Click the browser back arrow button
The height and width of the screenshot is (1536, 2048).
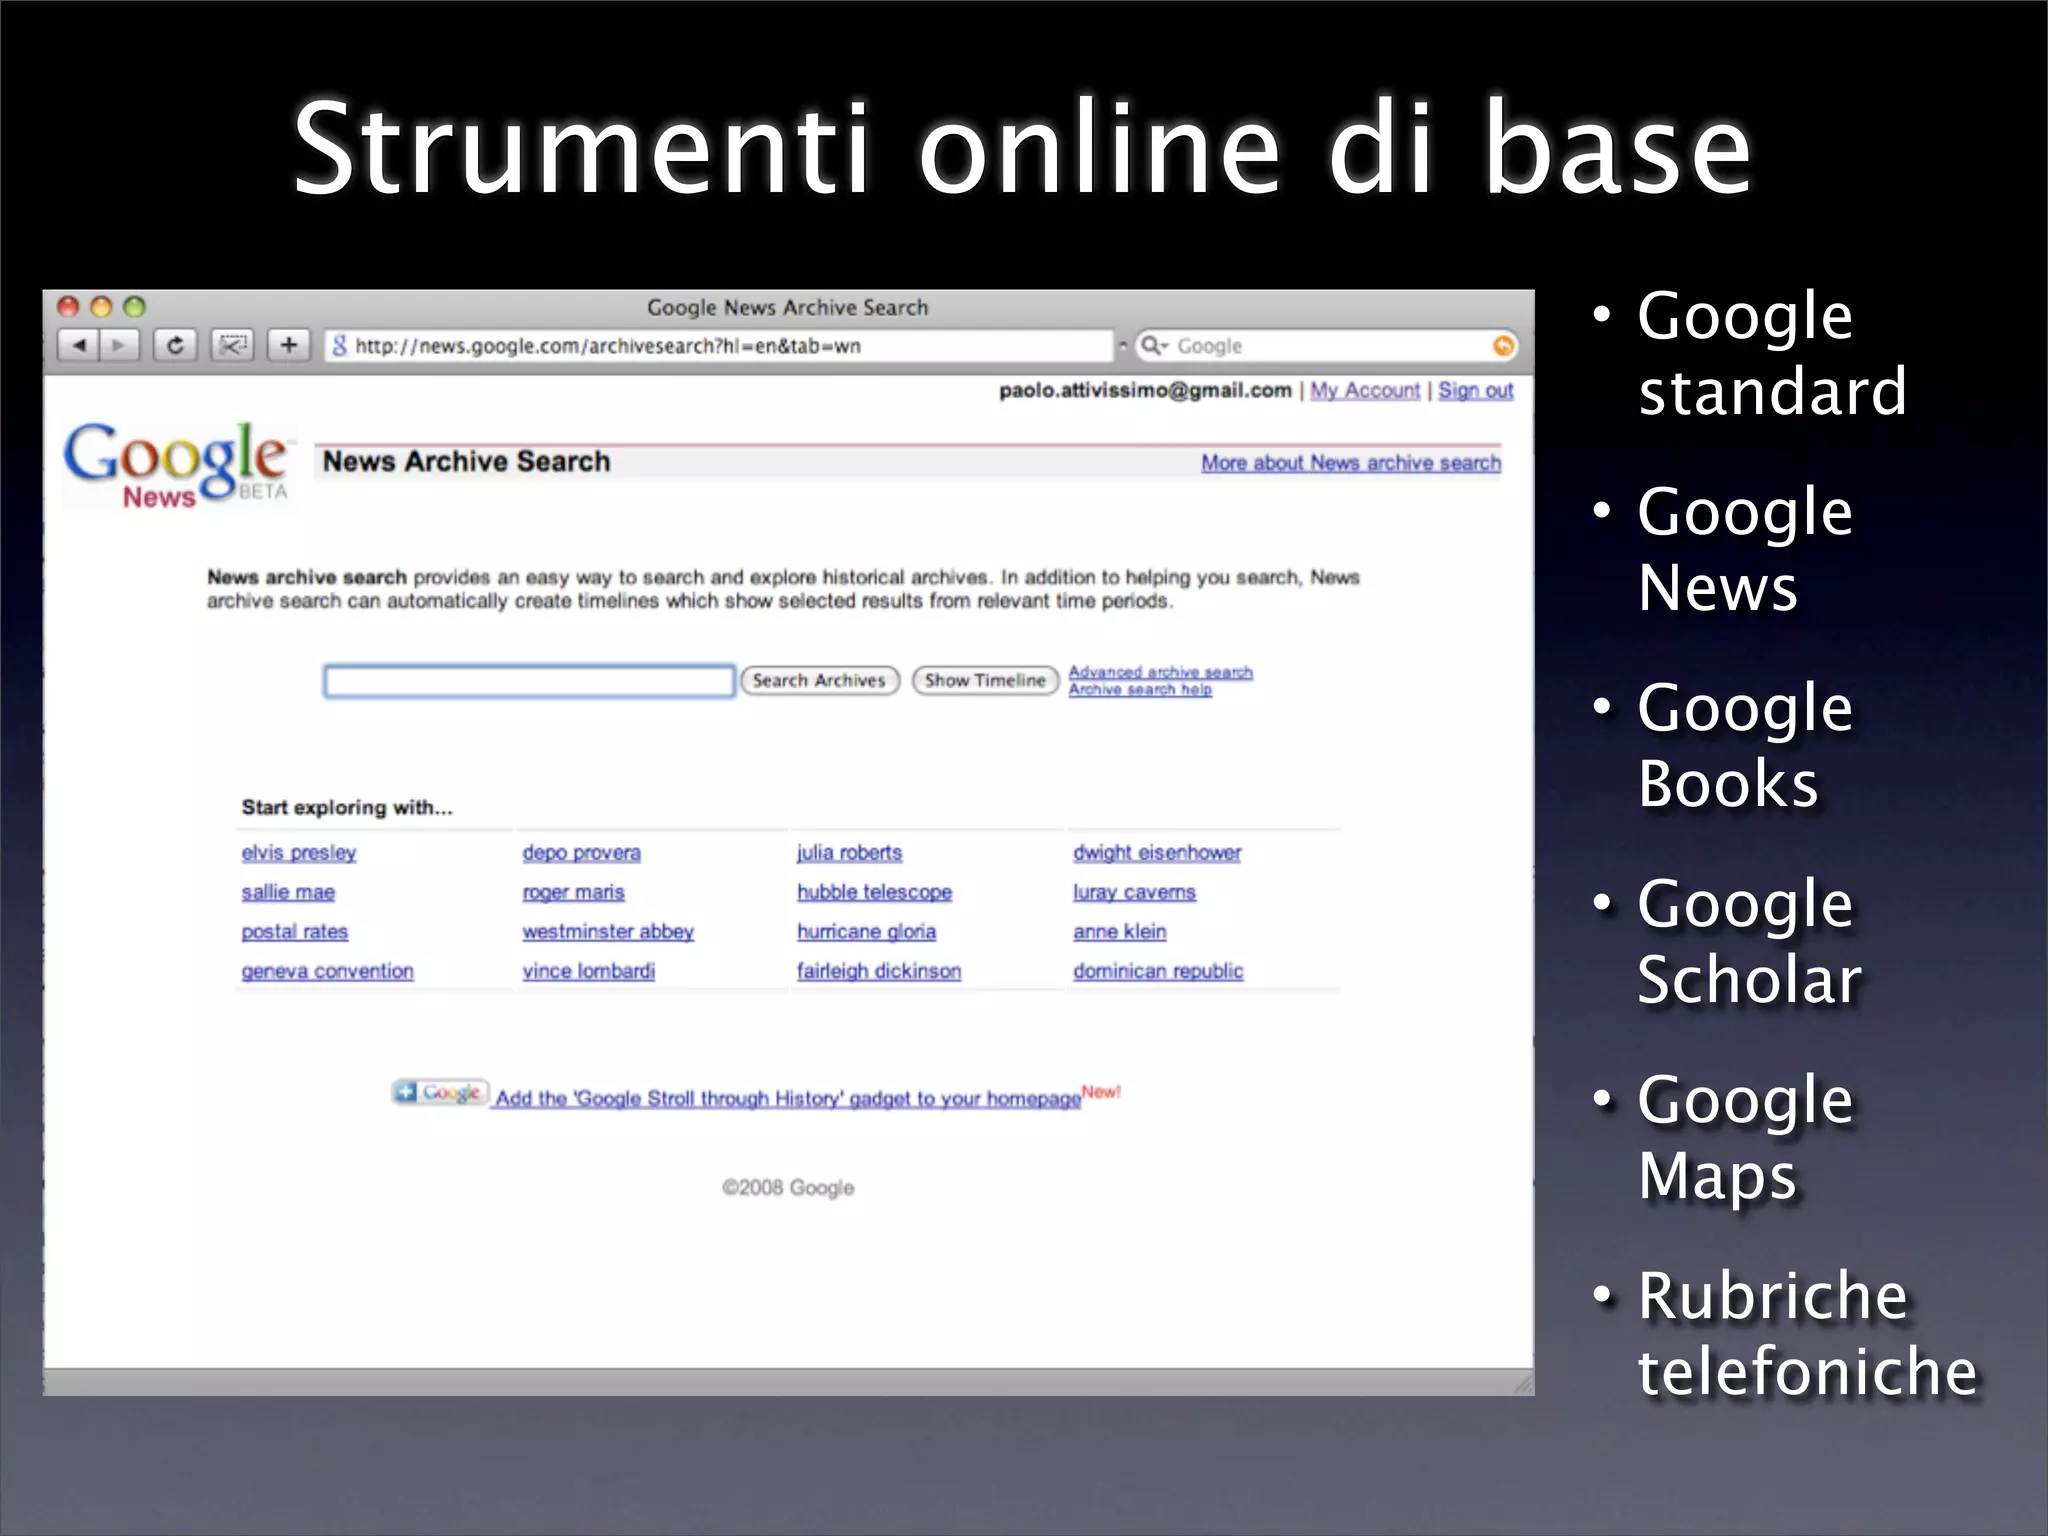[79, 346]
